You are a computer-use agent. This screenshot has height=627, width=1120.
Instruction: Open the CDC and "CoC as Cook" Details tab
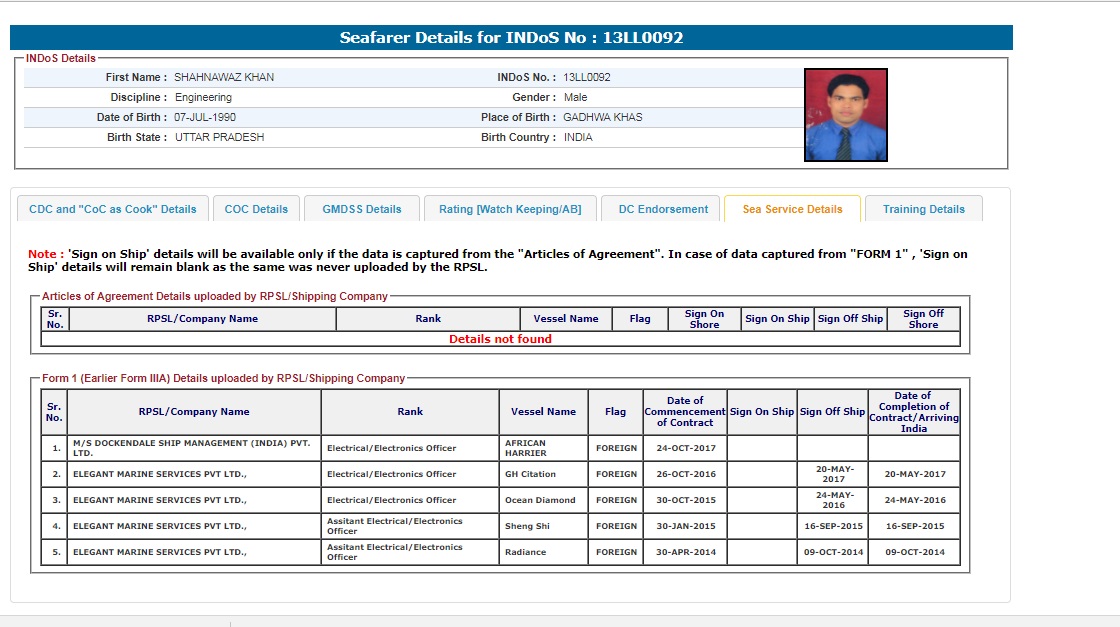tap(113, 209)
